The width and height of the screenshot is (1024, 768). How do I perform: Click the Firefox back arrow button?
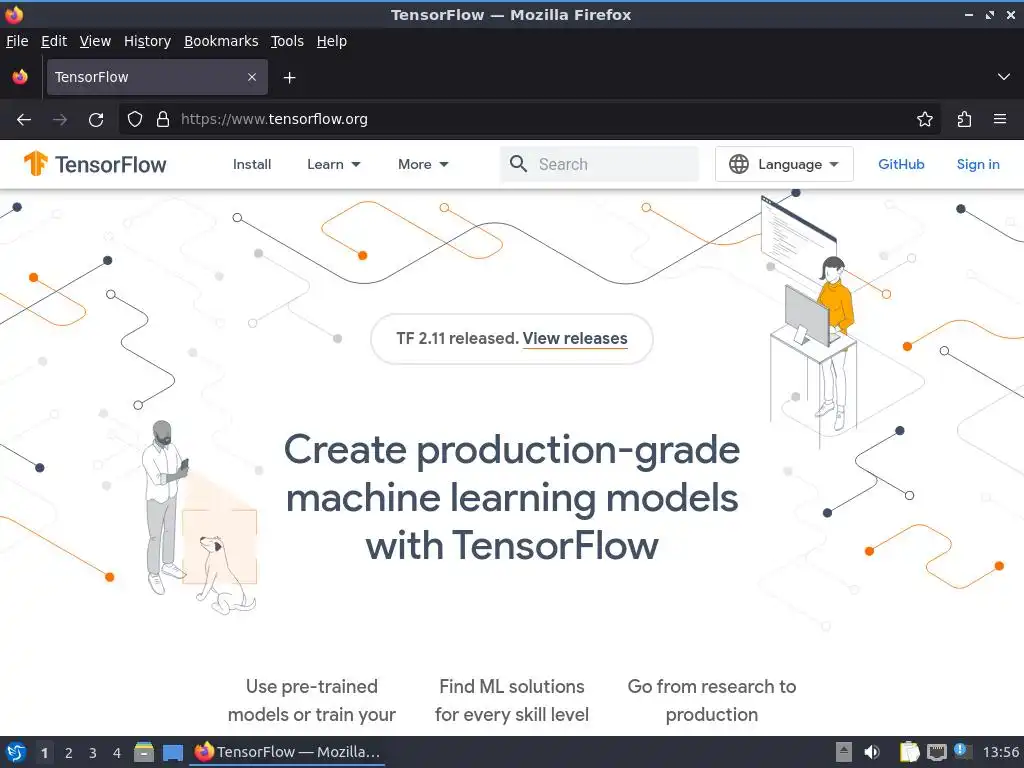[x=24, y=120]
